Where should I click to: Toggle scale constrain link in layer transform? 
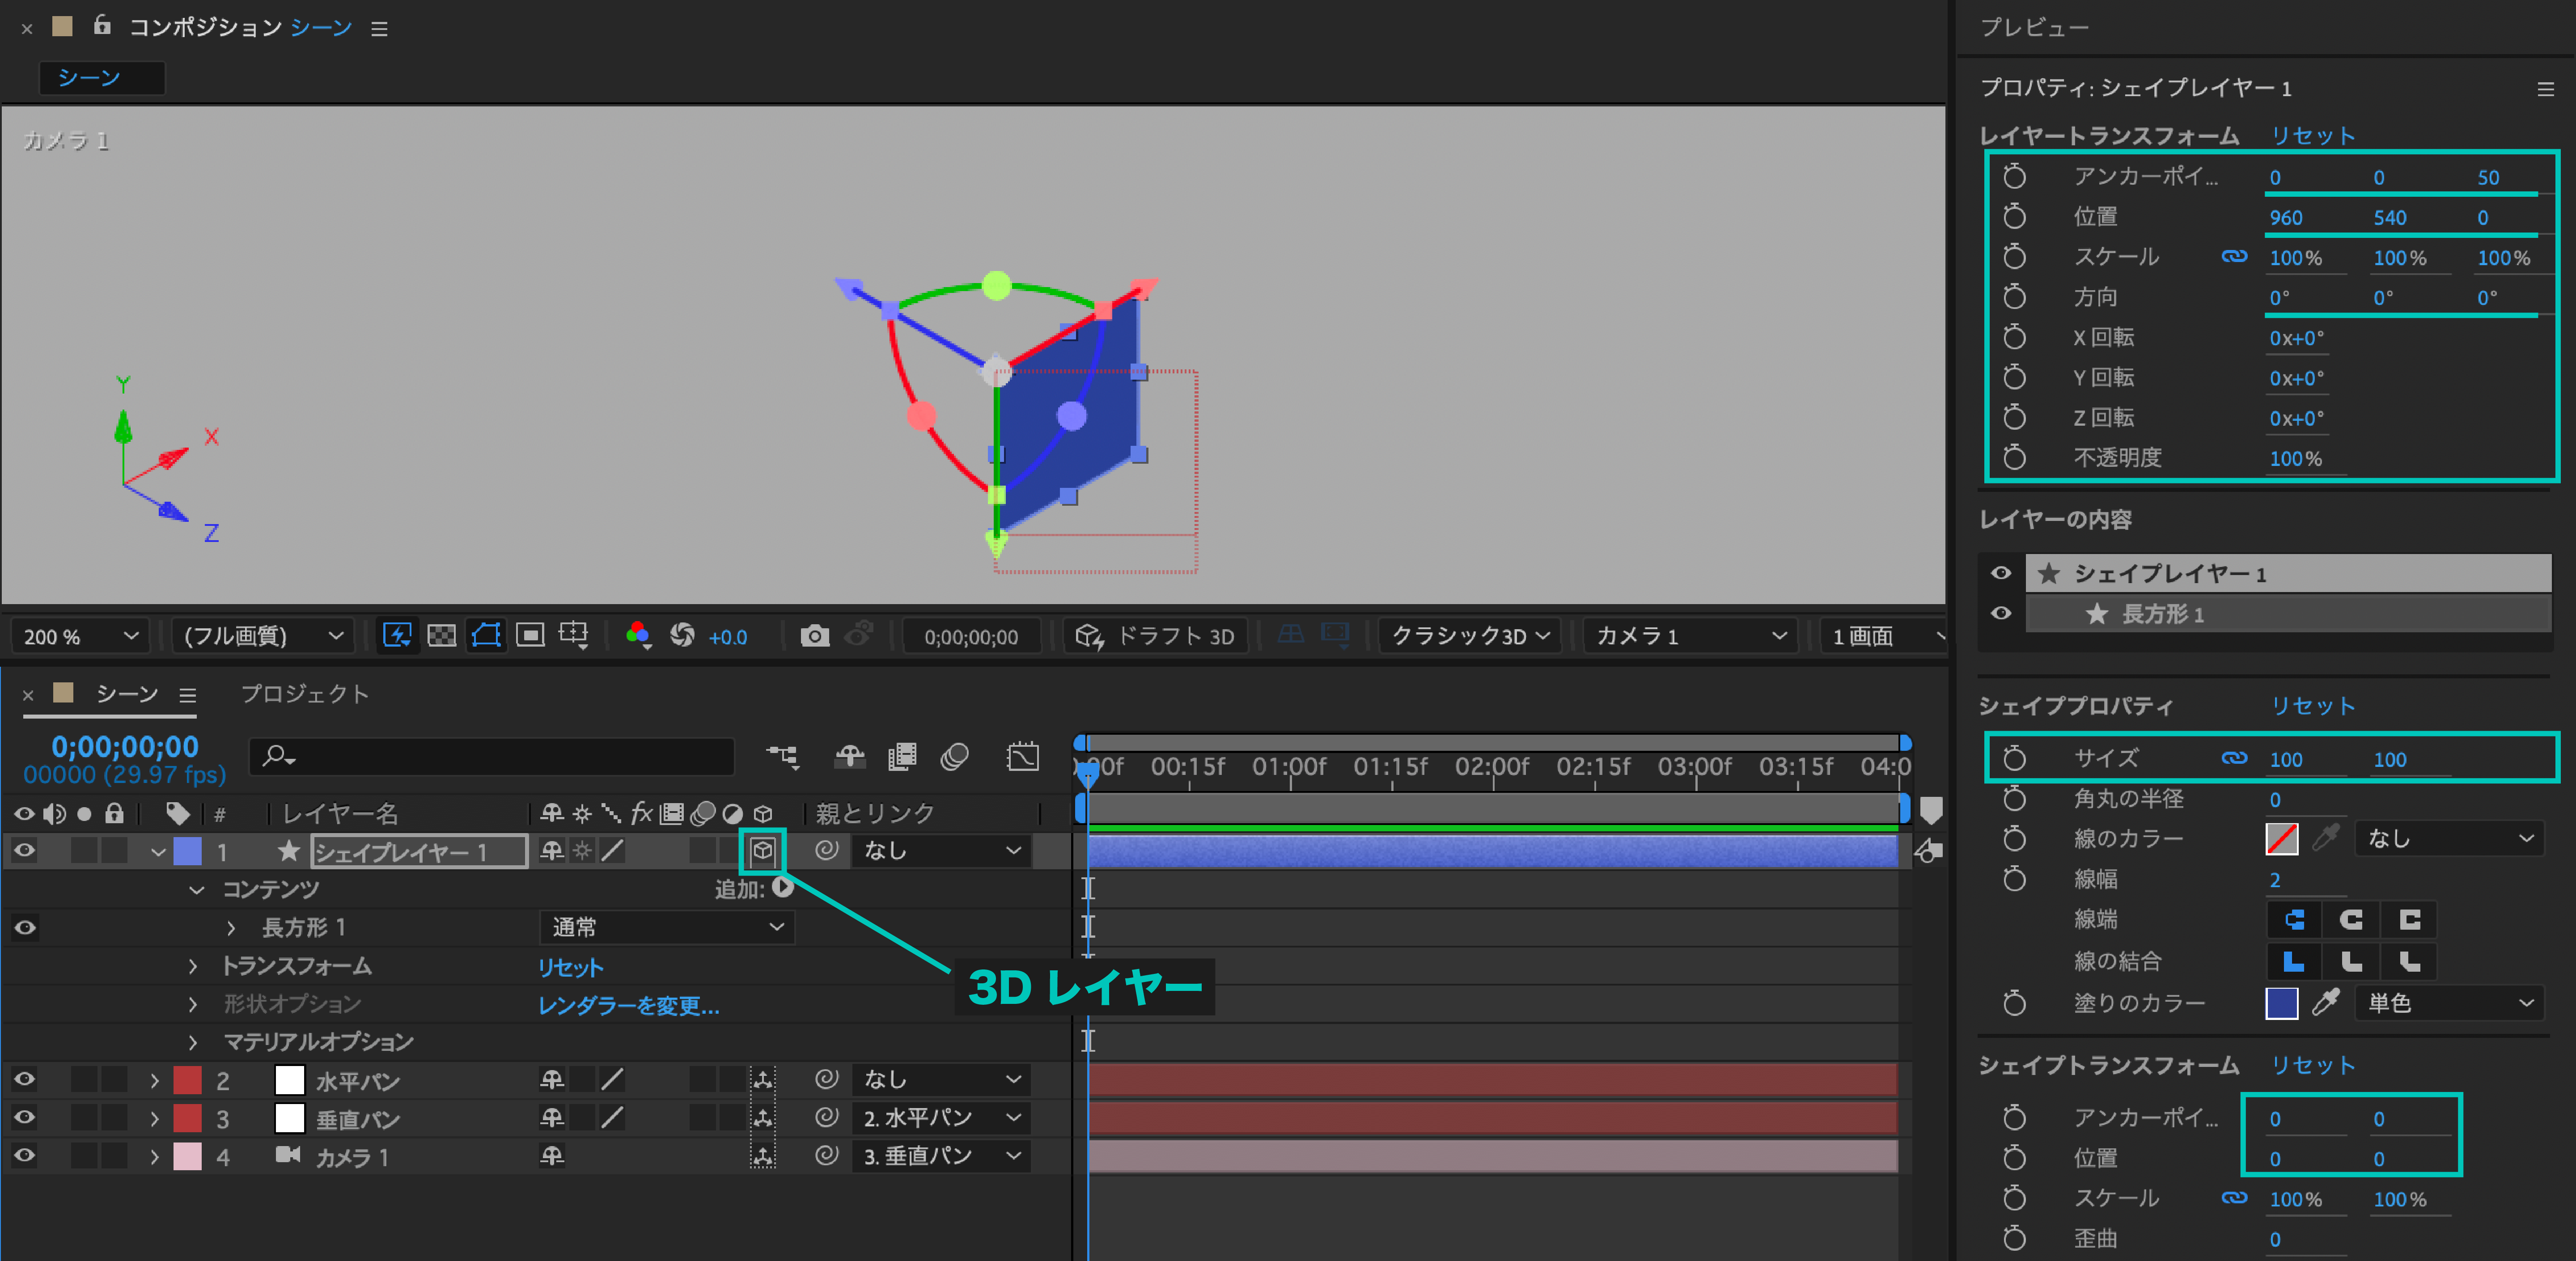2234,257
